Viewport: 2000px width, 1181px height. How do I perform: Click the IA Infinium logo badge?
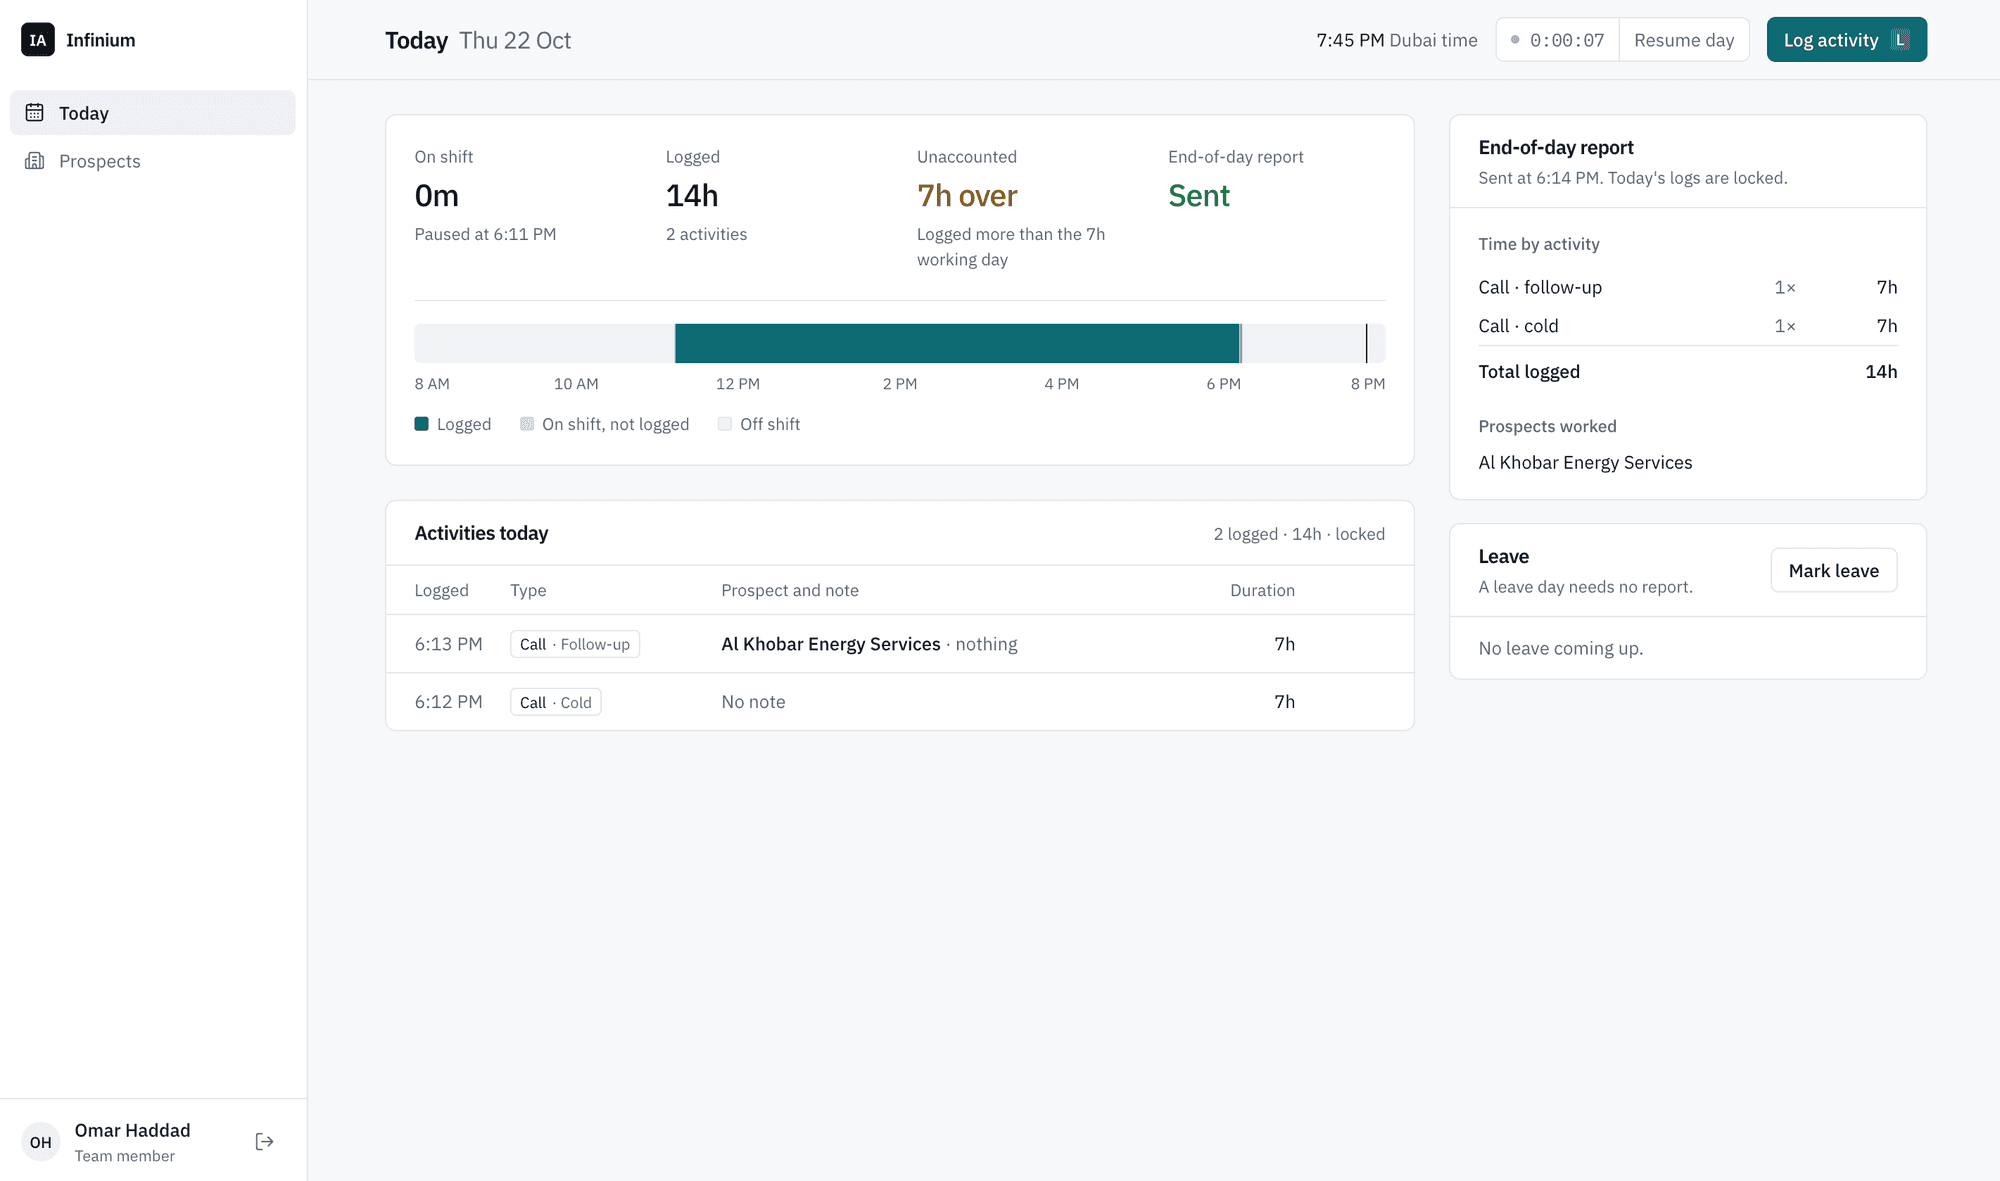[x=38, y=40]
